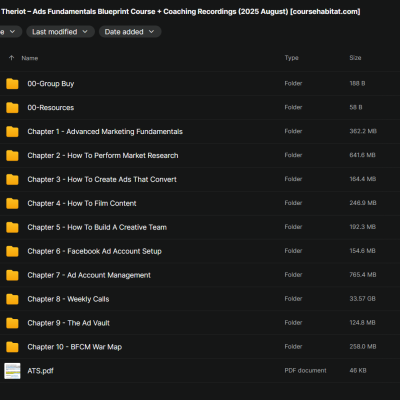Select the Chapter 5 Creative Team folder icon
The image size is (400, 400).
click(x=12, y=227)
